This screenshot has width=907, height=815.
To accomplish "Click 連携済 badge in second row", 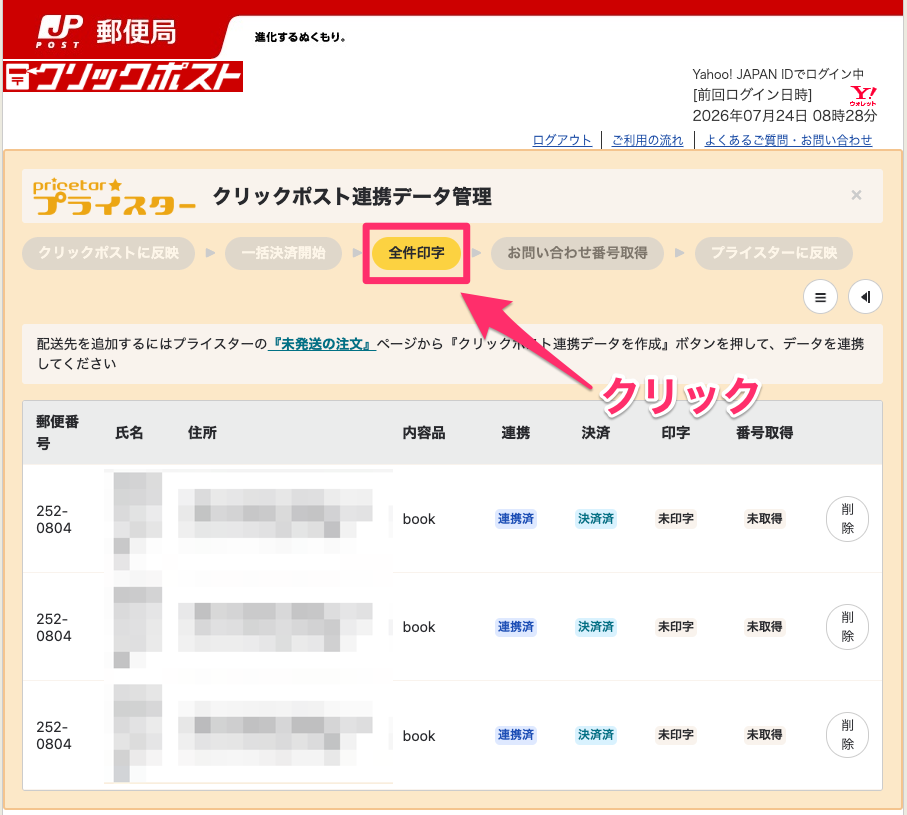I will click(516, 627).
